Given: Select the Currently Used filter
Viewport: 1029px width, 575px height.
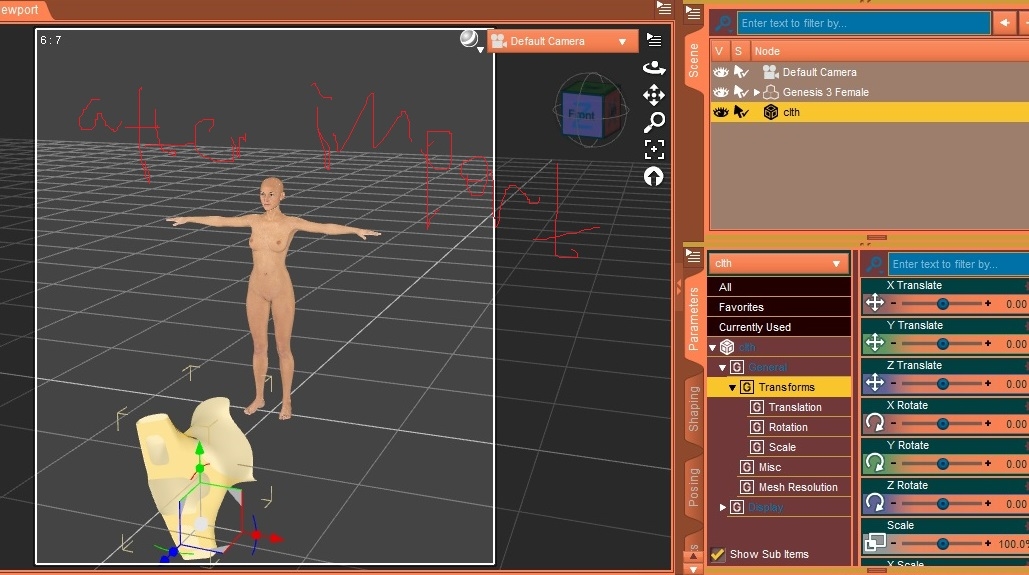Looking at the screenshot, I should 754,327.
